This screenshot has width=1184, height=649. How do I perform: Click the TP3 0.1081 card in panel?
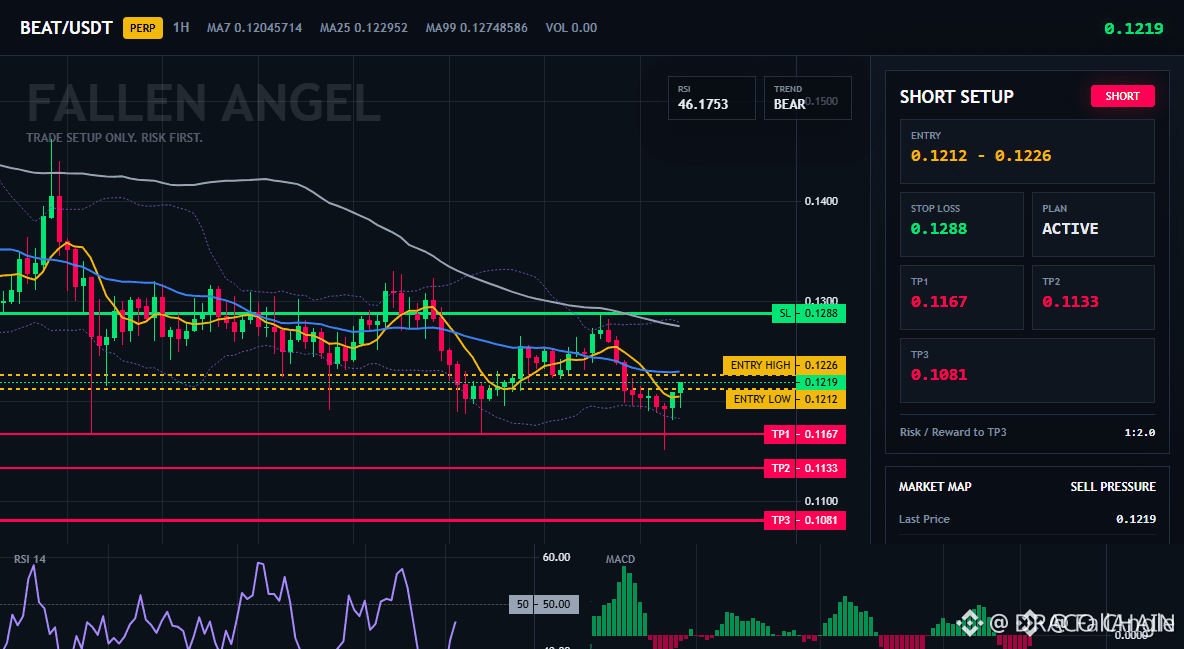(1027, 370)
